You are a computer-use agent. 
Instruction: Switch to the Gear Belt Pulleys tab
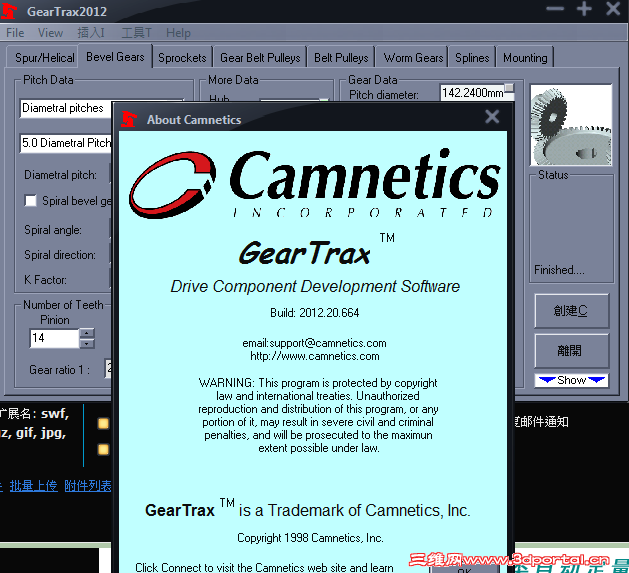coord(260,58)
